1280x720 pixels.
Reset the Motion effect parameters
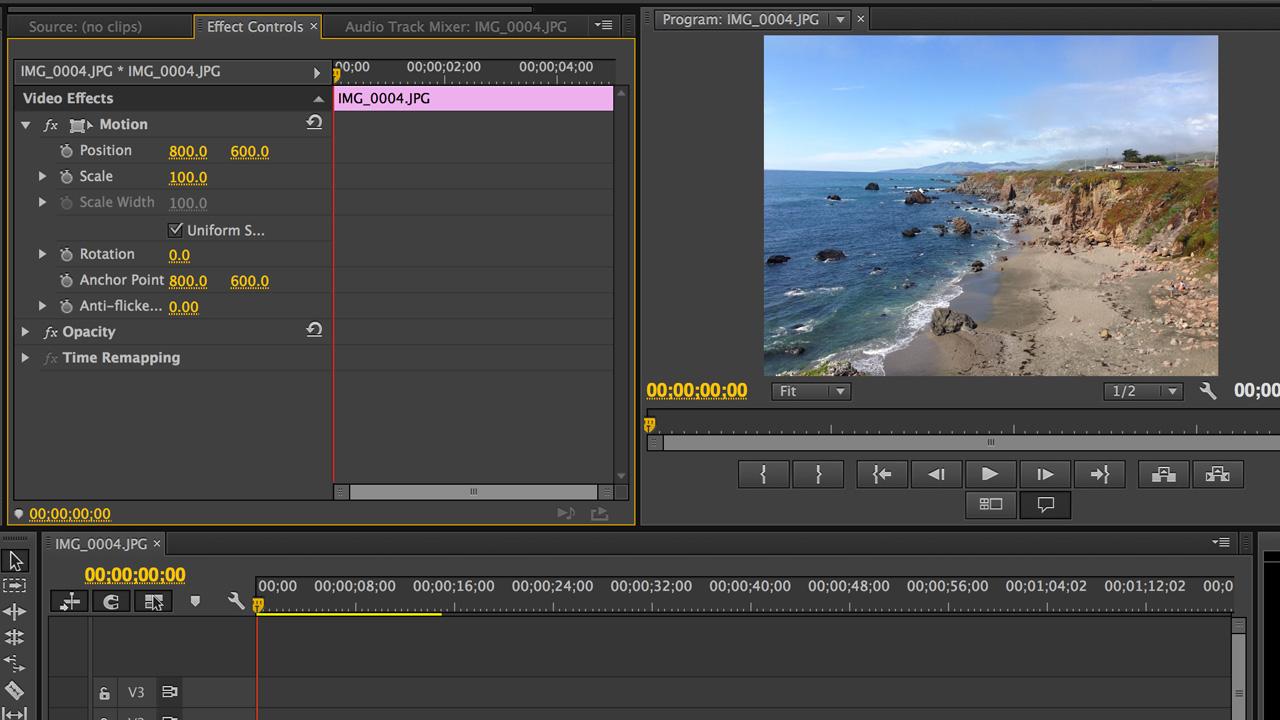[x=314, y=123]
